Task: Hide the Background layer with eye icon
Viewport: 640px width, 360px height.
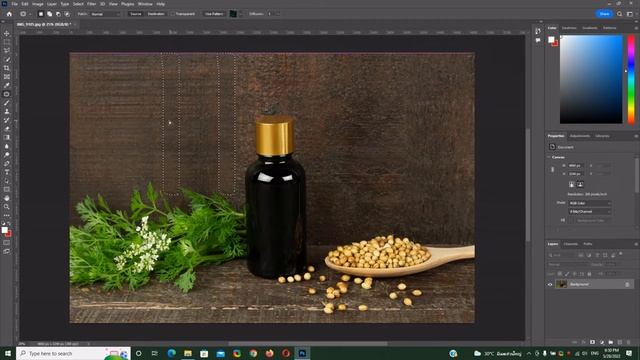Action: 550,284
